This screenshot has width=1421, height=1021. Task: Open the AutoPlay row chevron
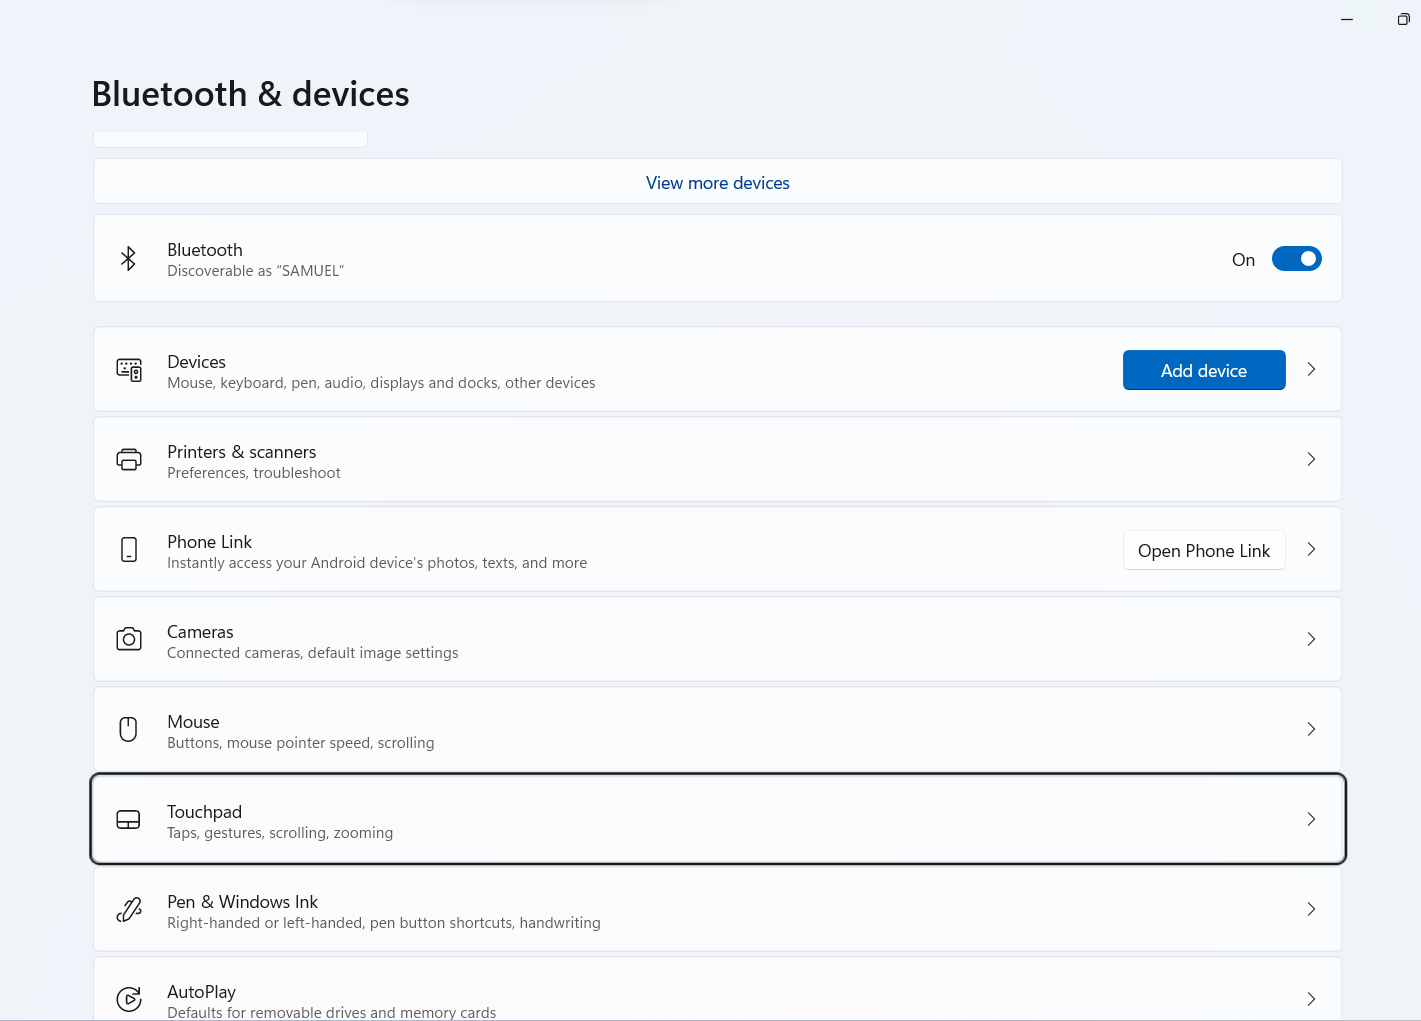point(1311,999)
